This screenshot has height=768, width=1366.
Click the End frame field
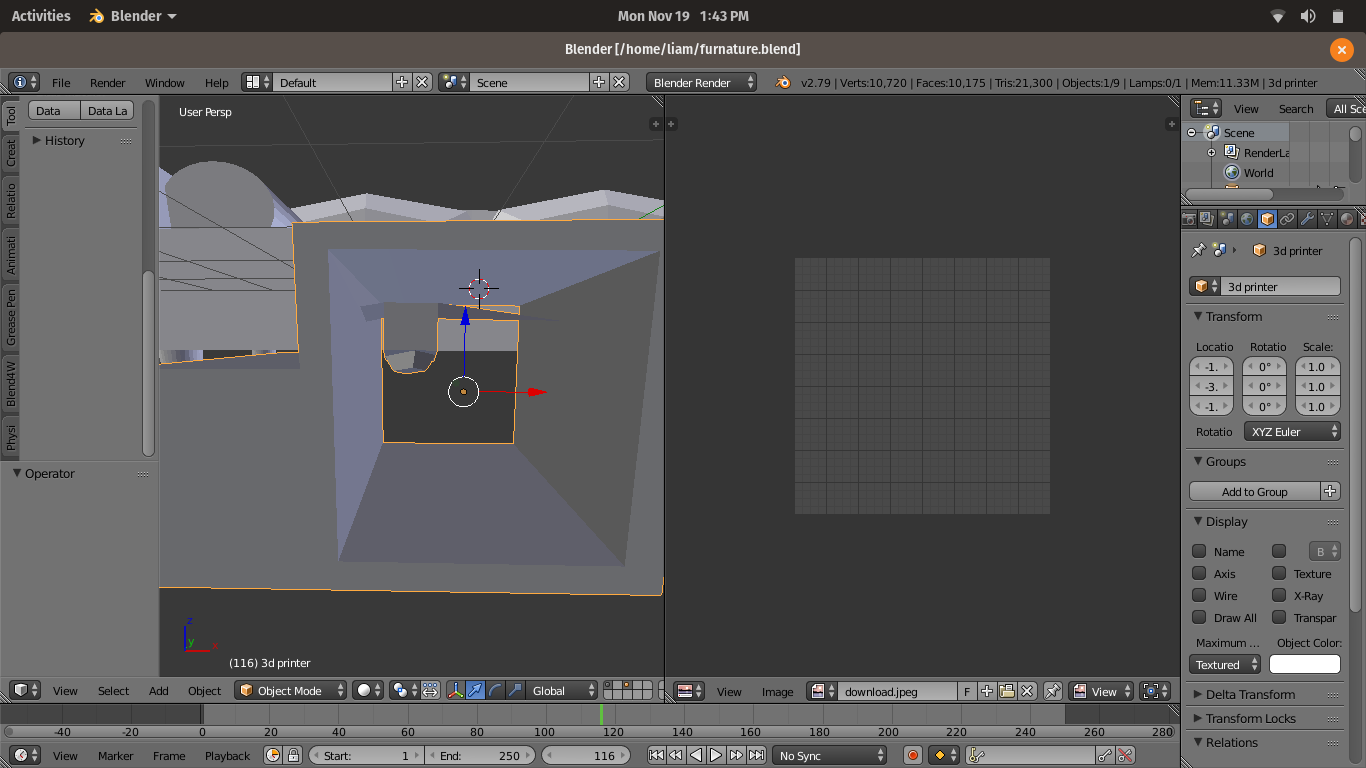click(x=480, y=756)
